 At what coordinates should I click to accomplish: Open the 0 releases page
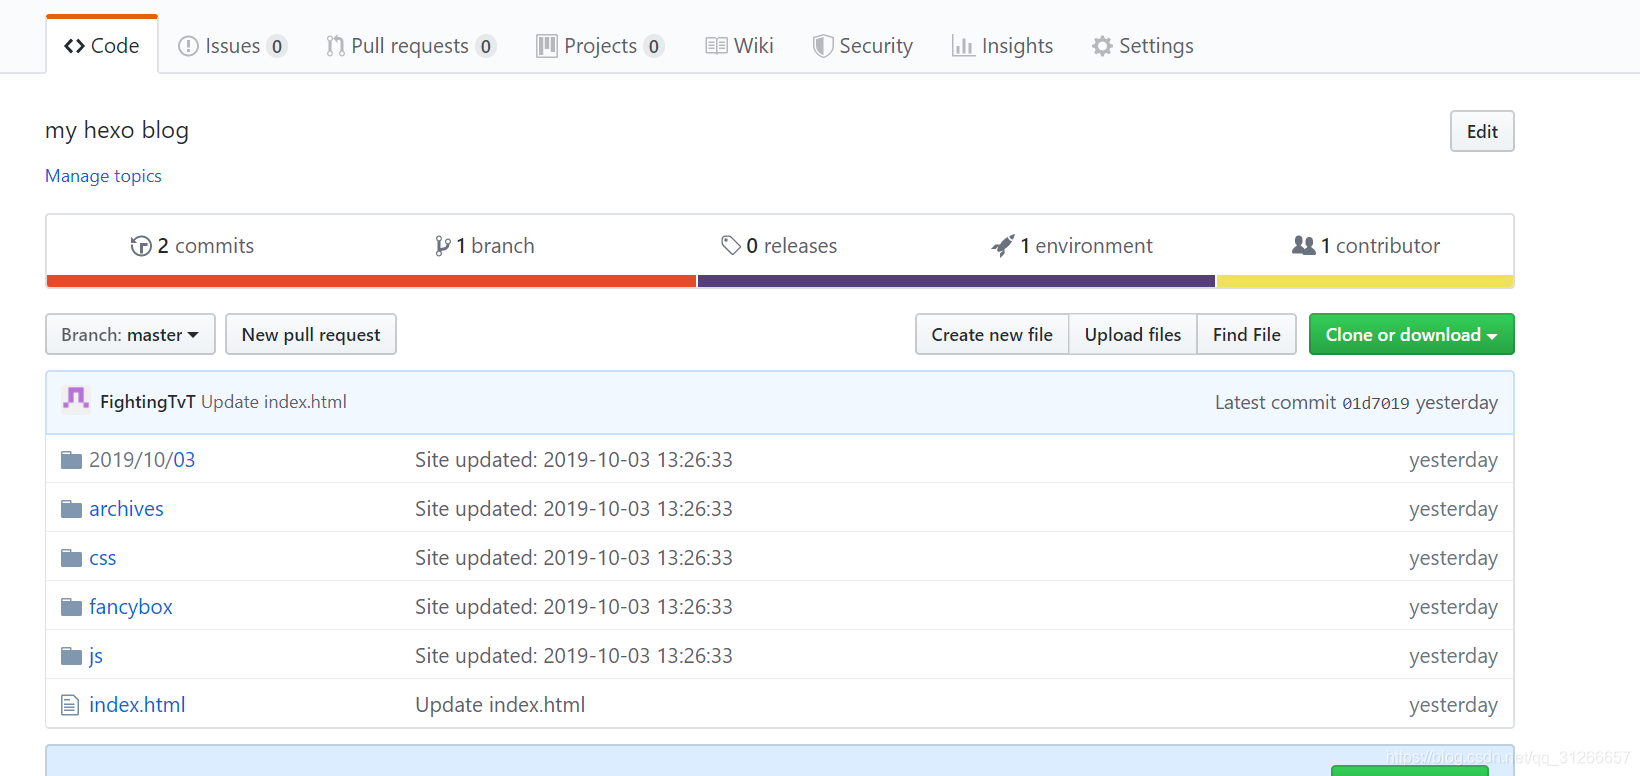tap(779, 246)
